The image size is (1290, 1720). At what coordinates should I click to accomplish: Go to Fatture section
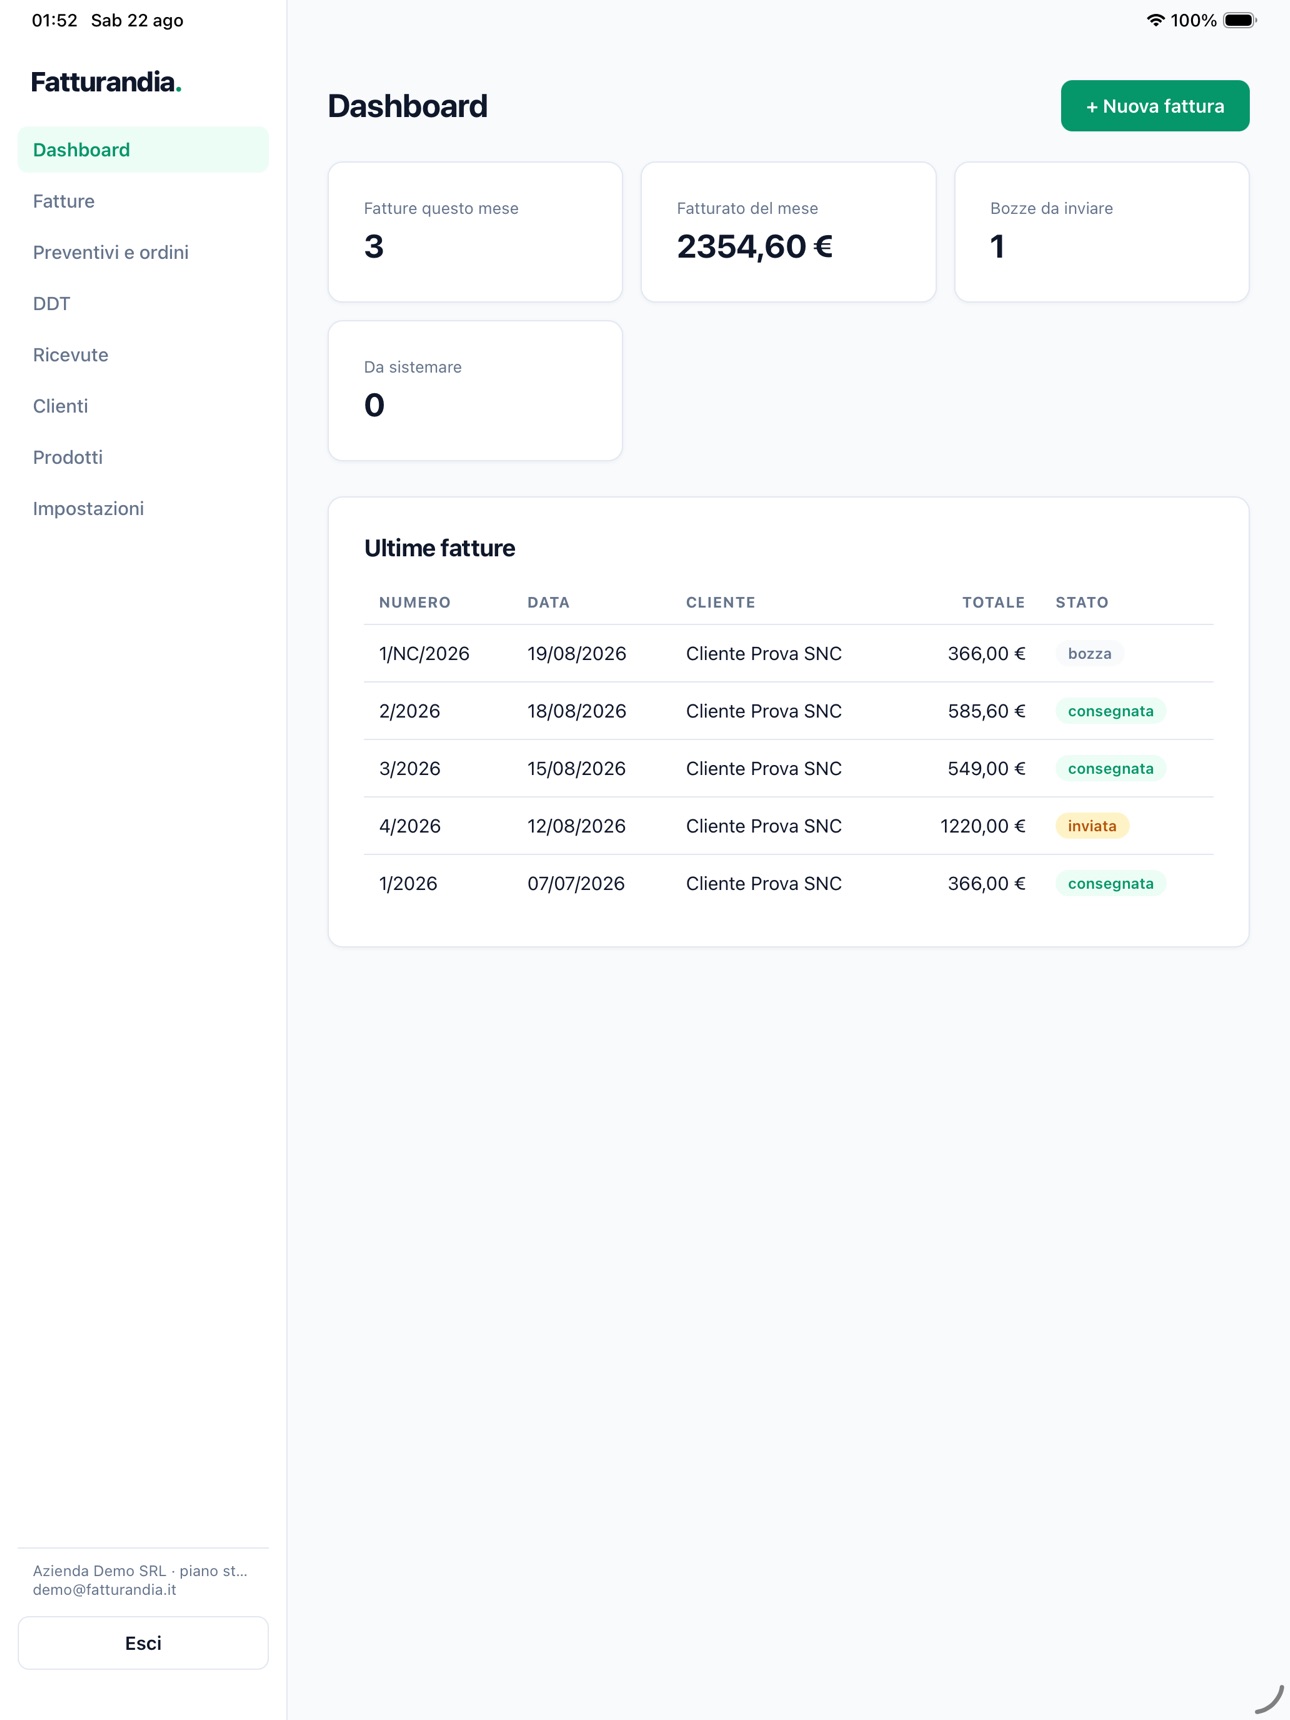143,201
